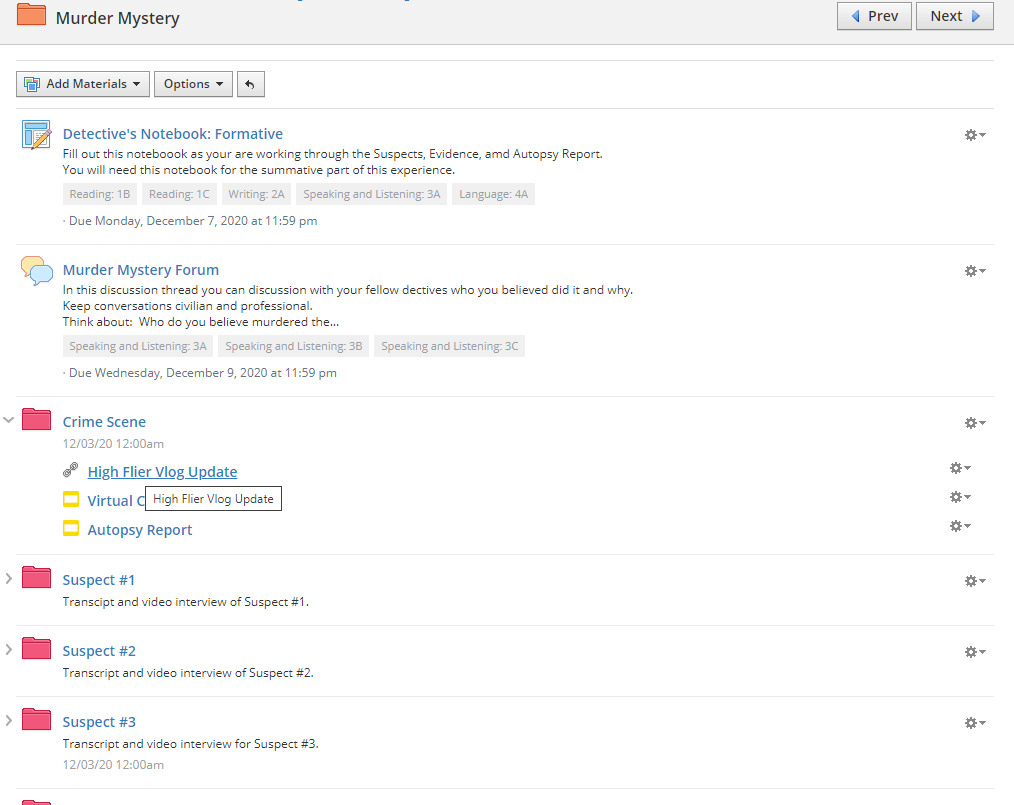This screenshot has height=805, width=1014.
Task: Go to the next folder with Next
Action: point(955,16)
